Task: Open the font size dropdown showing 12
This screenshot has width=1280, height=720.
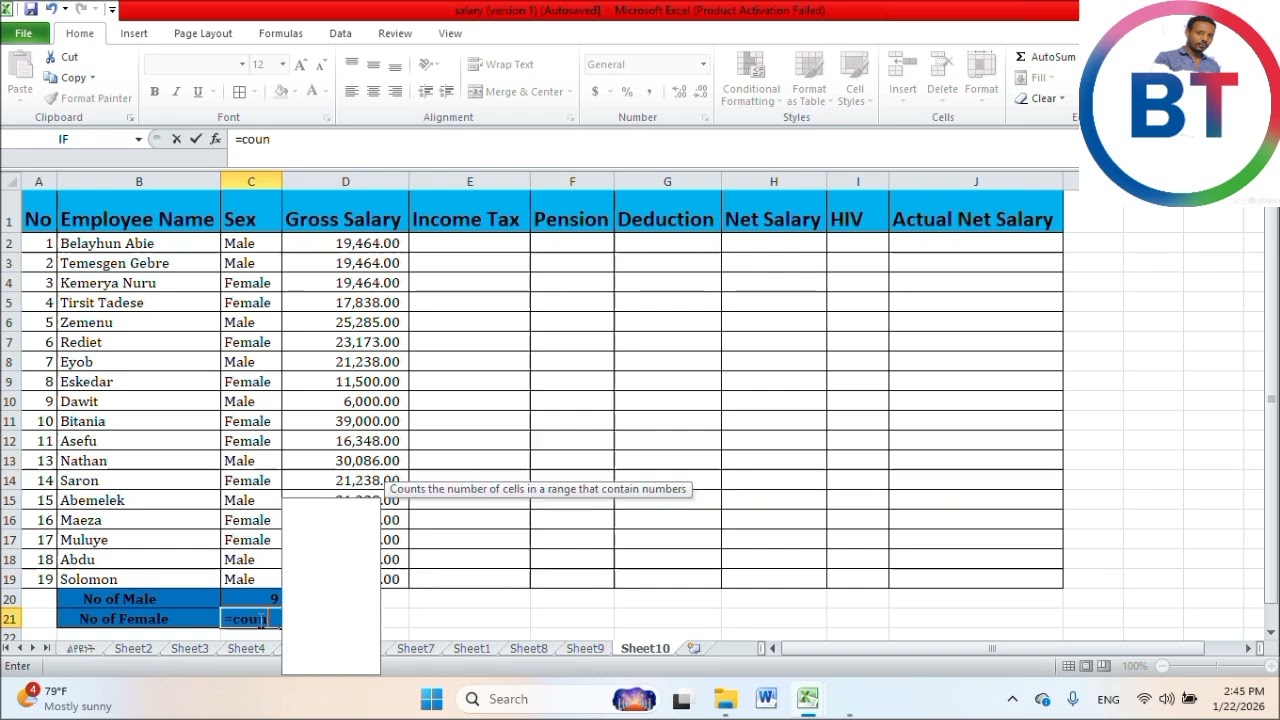Action: tap(282, 64)
